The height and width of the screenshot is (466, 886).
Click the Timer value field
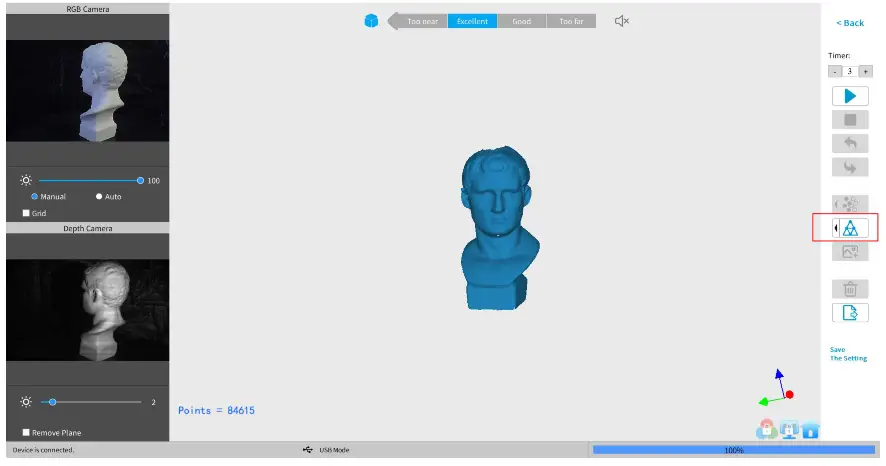[x=850, y=72]
